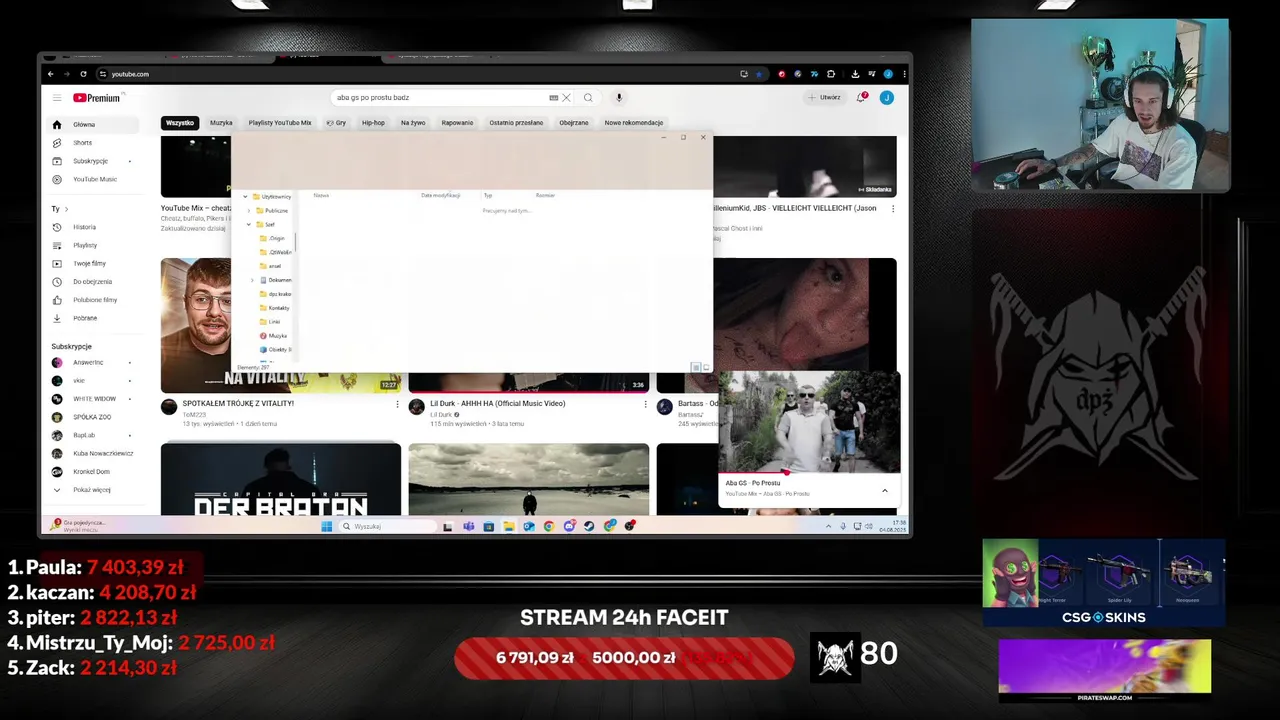Select Ostatnio przesłano chip
The width and height of the screenshot is (1280, 720).
point(516,123)
